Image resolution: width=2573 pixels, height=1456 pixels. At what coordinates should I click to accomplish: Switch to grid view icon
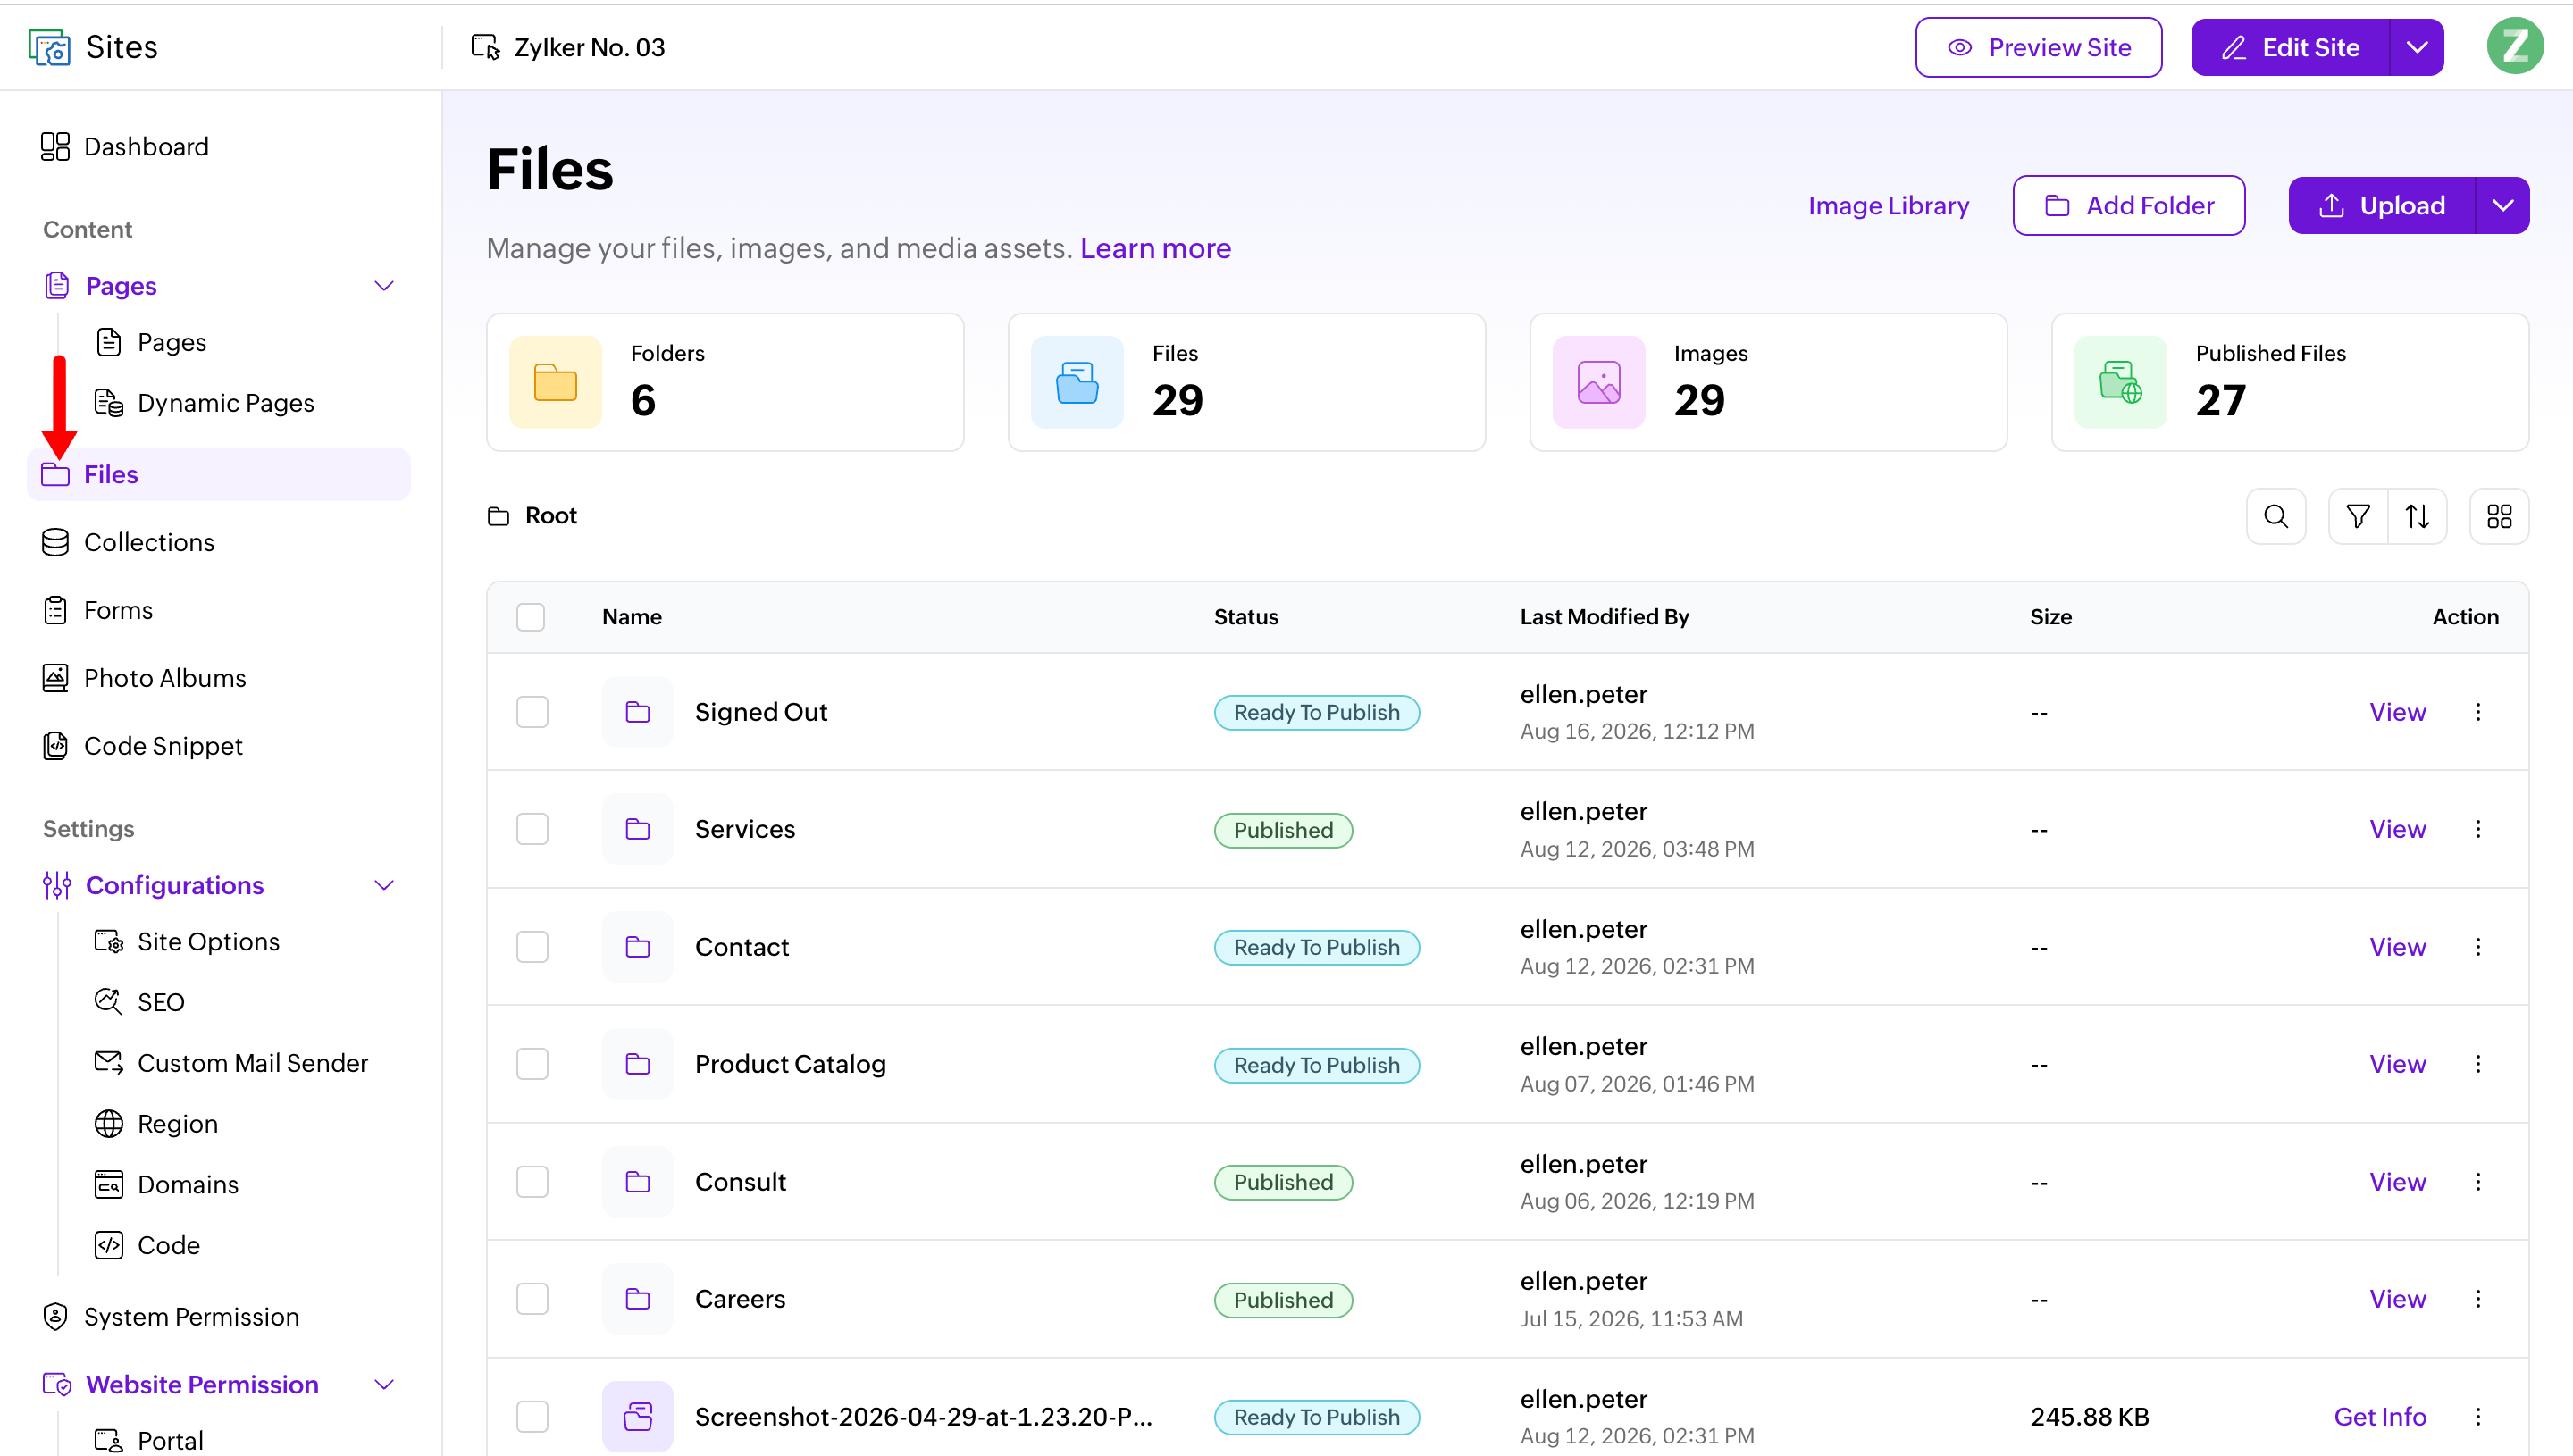click(2499, 516)
